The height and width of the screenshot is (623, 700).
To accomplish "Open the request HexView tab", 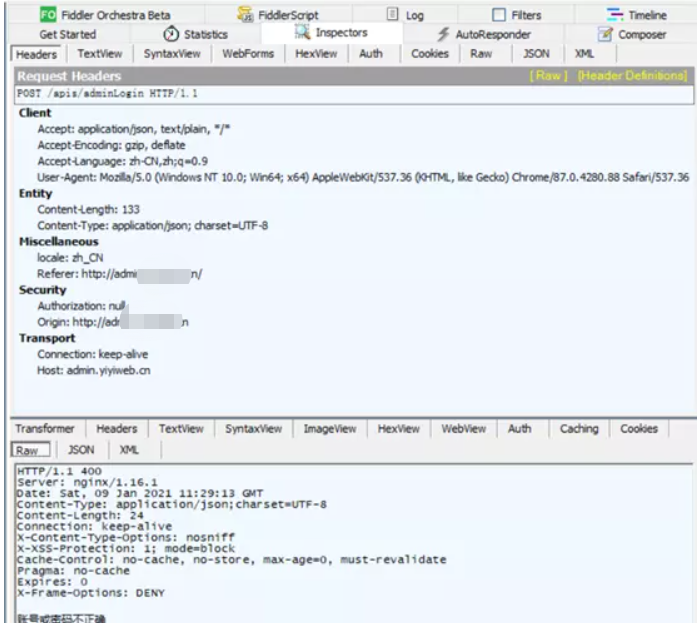I will (x=316, y=54).
